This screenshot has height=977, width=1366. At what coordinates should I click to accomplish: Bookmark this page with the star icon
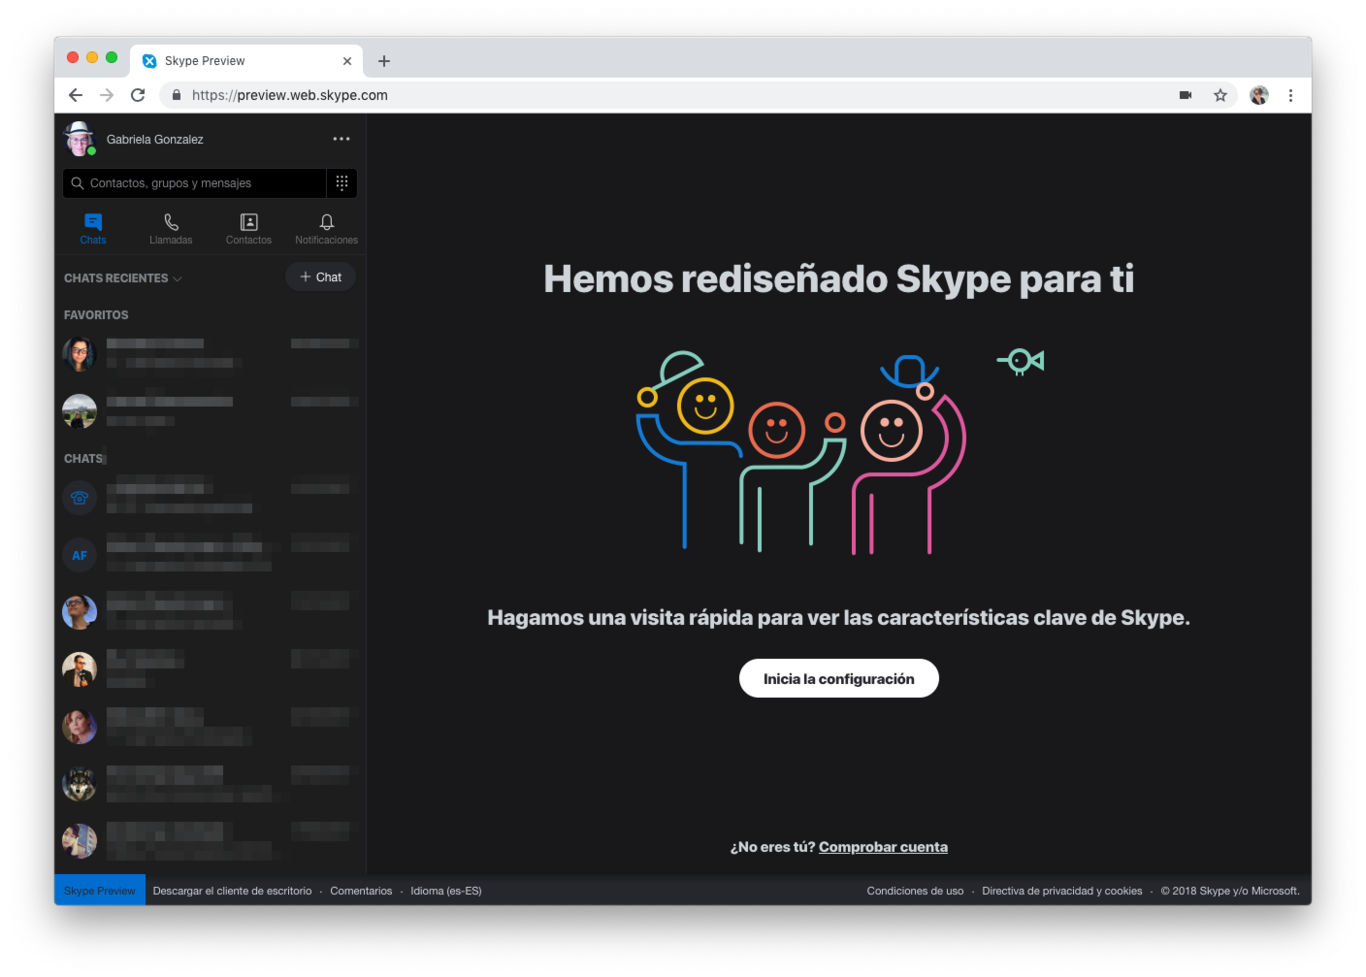(x=1220, y=95)
